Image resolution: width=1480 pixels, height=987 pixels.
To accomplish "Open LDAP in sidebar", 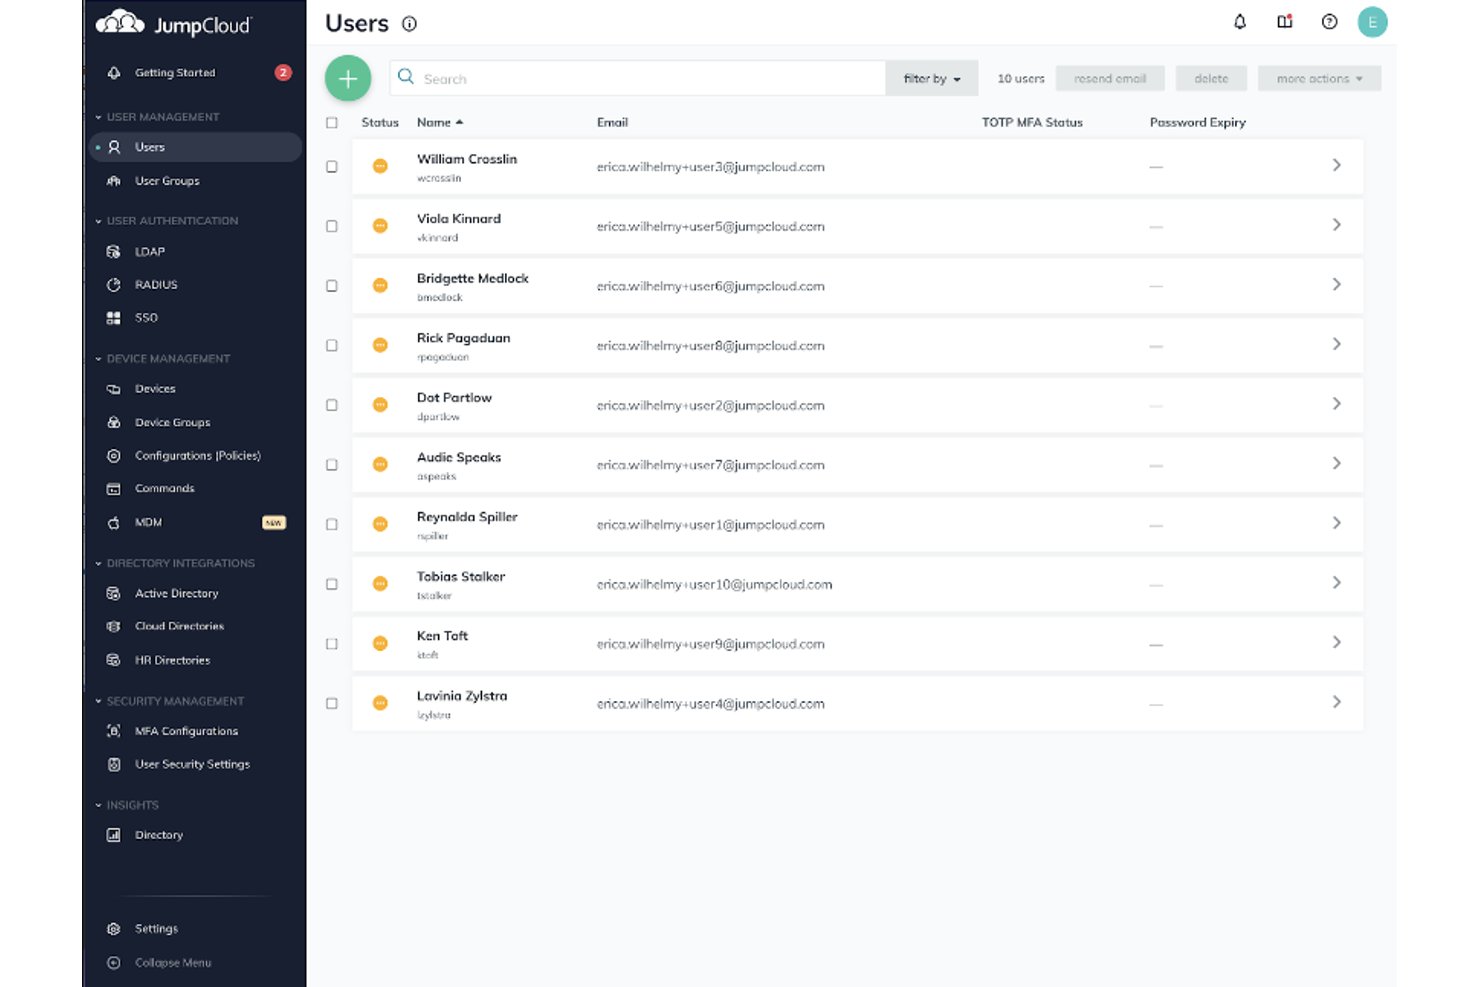I will pyautogui.click(x=150, y=252).
